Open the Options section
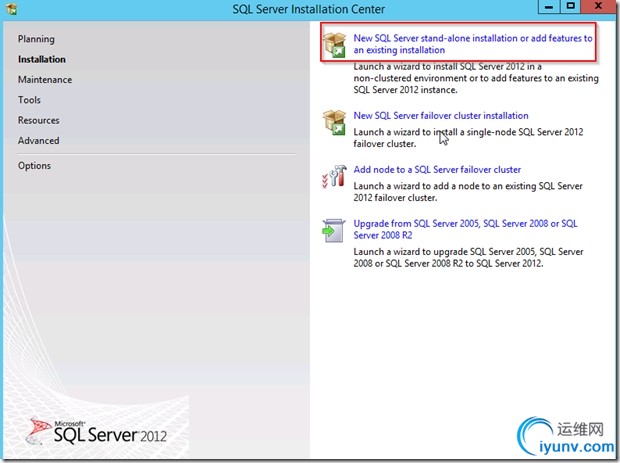Viewport: 620px width, 463px height. (34, 166)
